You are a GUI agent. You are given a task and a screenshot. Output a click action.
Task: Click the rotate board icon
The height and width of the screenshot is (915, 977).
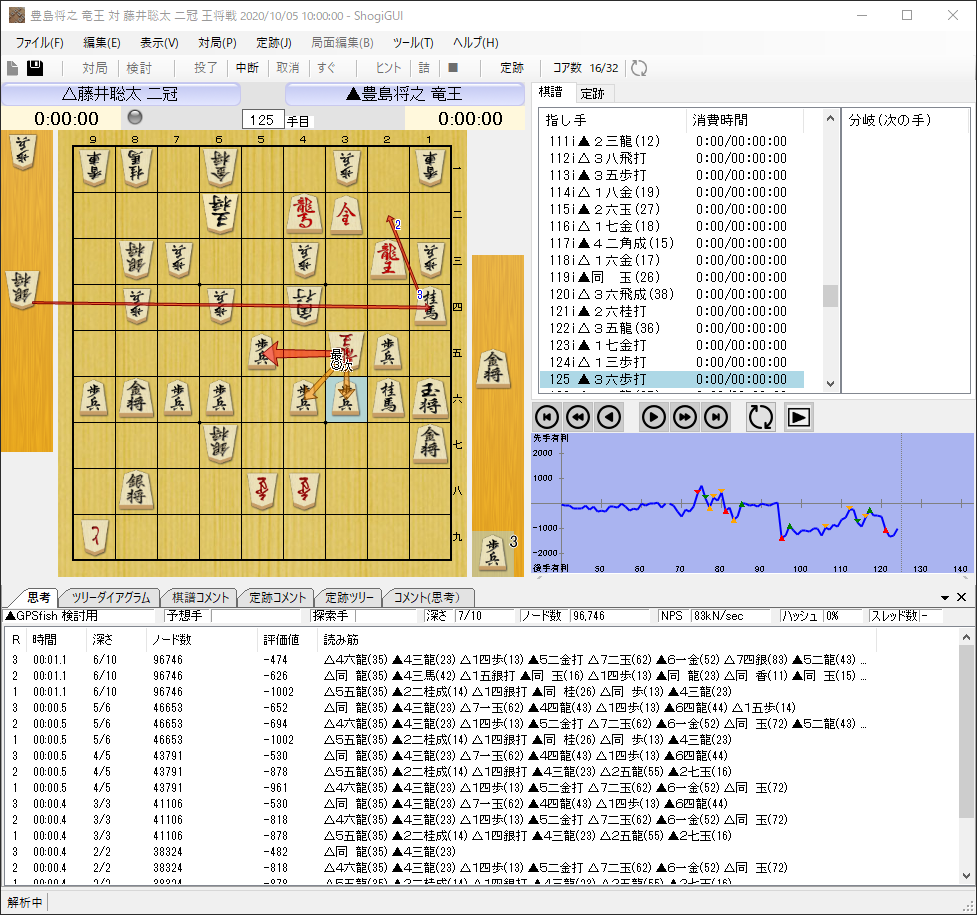[x=760, y=417]
